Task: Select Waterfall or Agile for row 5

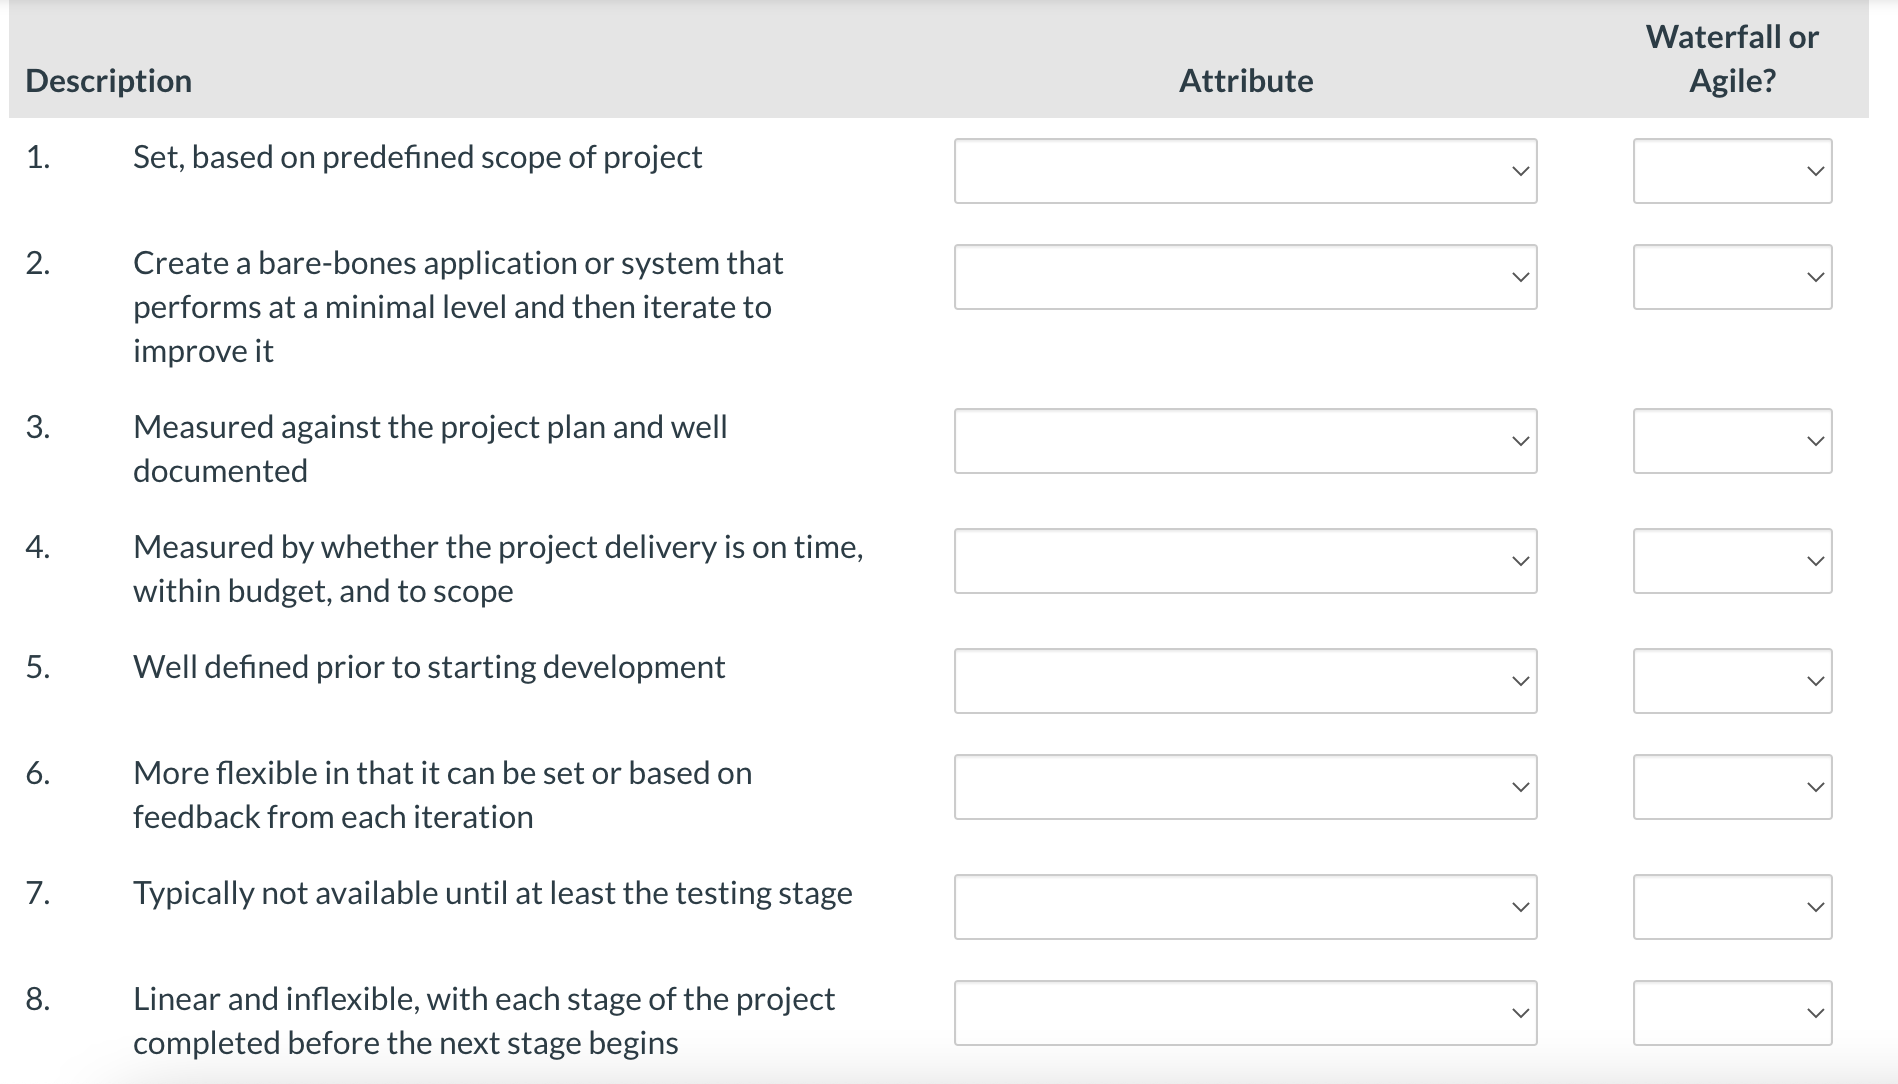Action: 1732,681
